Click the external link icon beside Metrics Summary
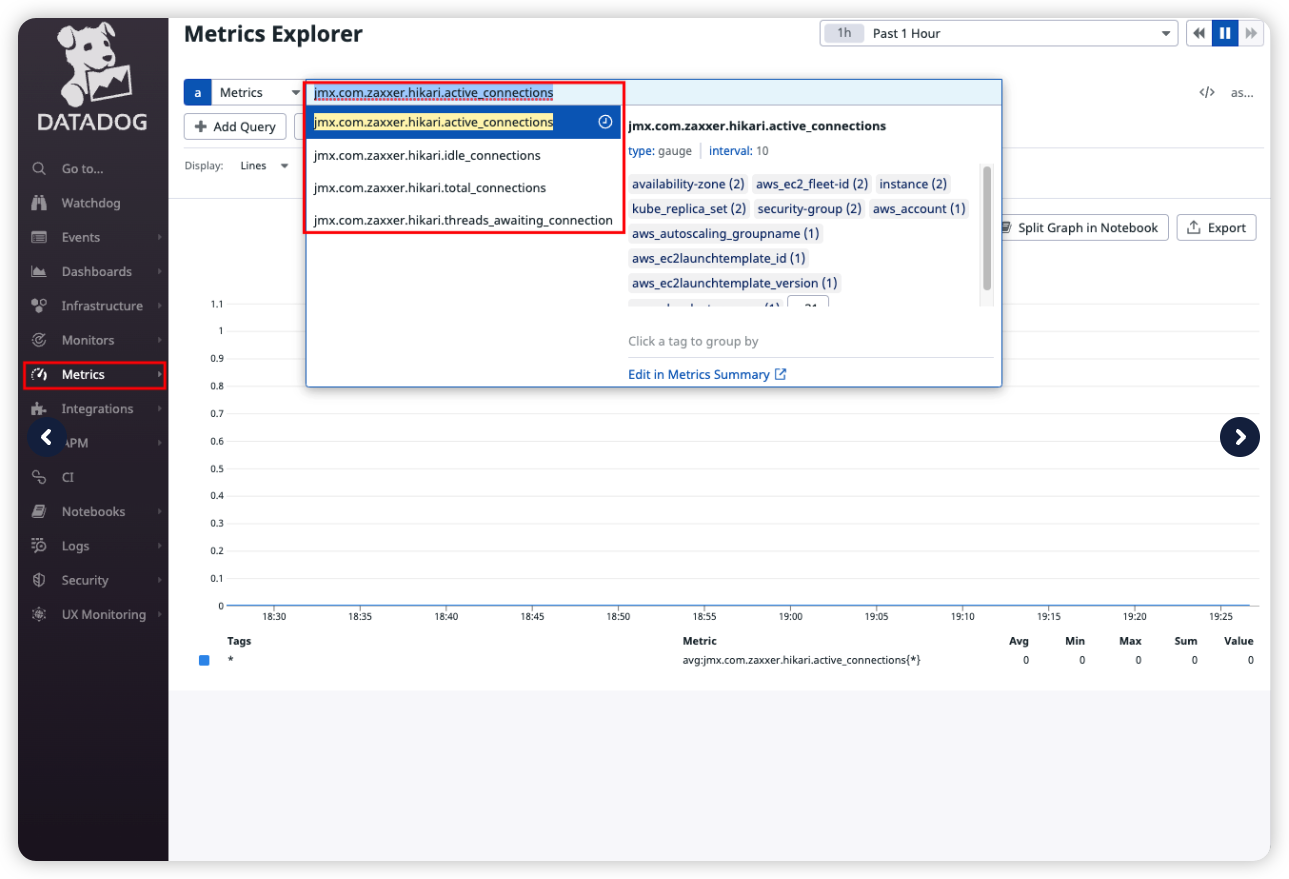 click(781, 374)
